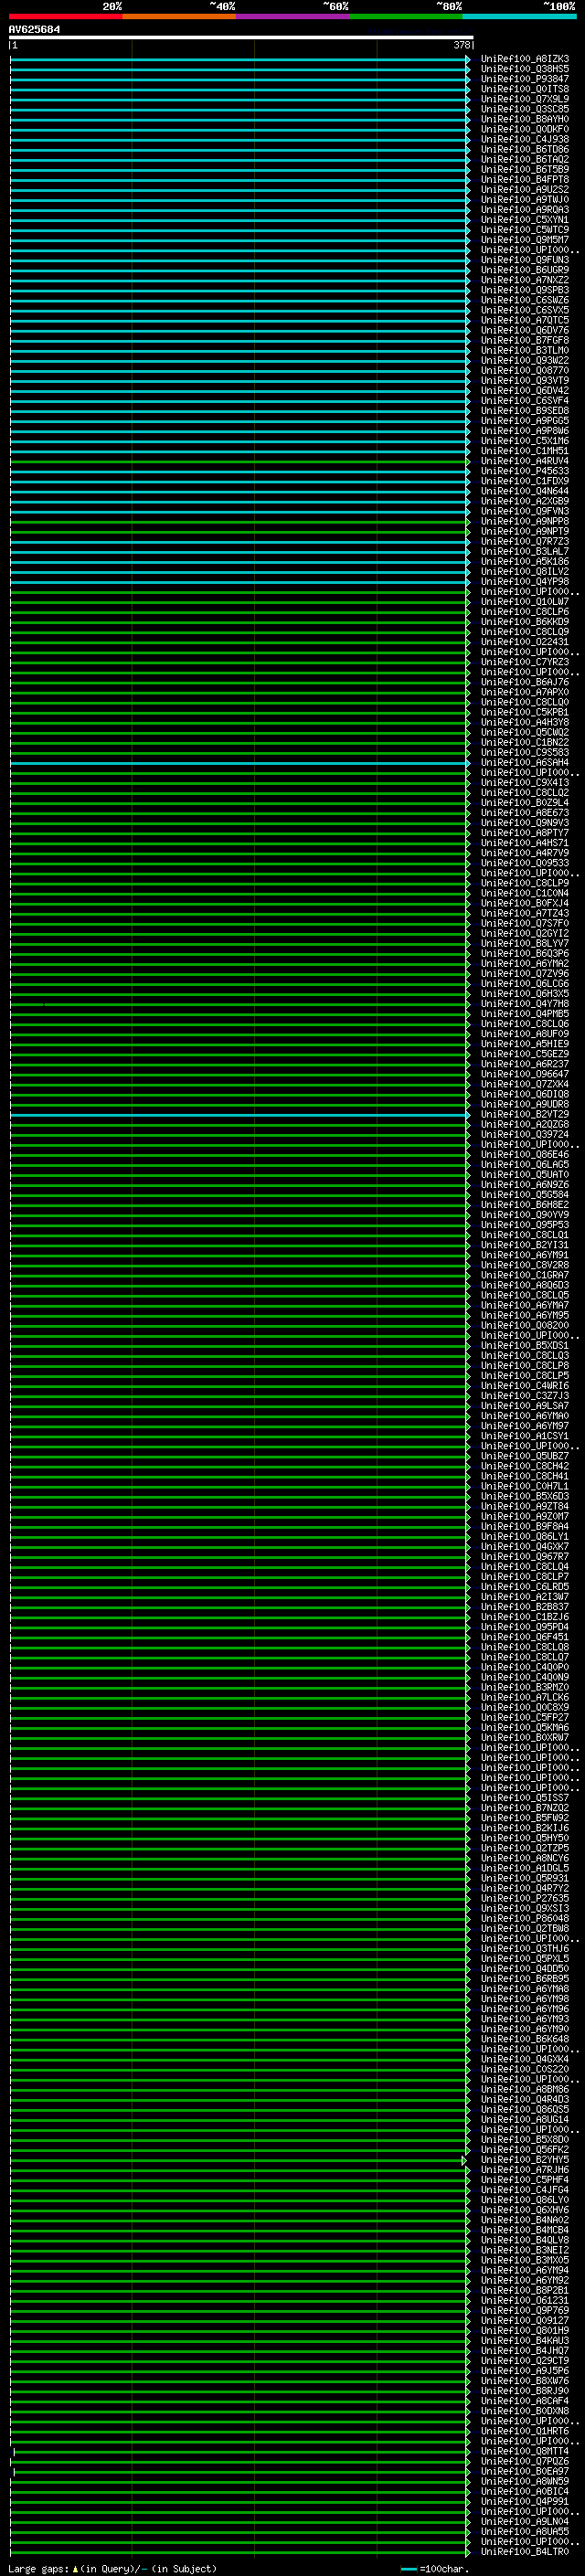Image resolution: width=585 pixels, height=2576 pixels.
Task: Select label UniRef100_B6TD86
Action: tap(524, 149)
